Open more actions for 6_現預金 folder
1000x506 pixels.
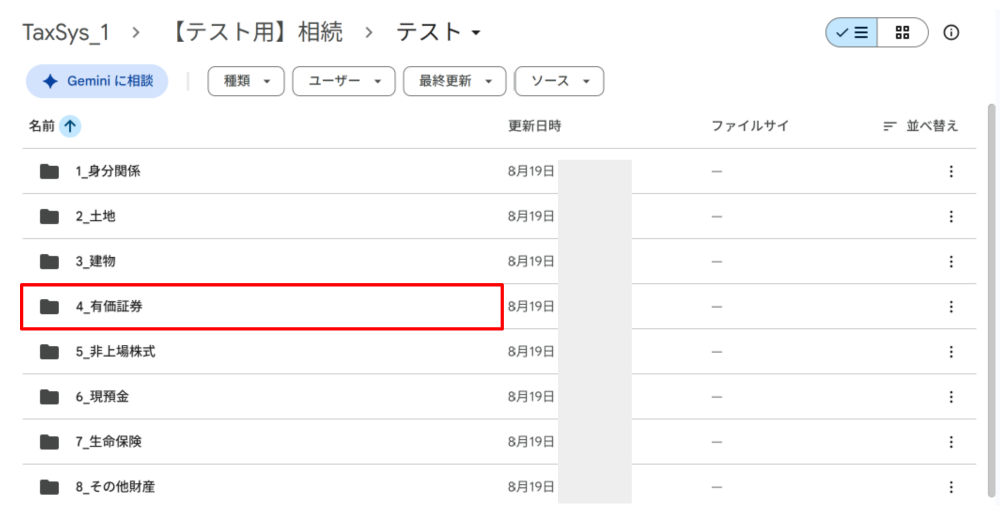coord(951,397)
